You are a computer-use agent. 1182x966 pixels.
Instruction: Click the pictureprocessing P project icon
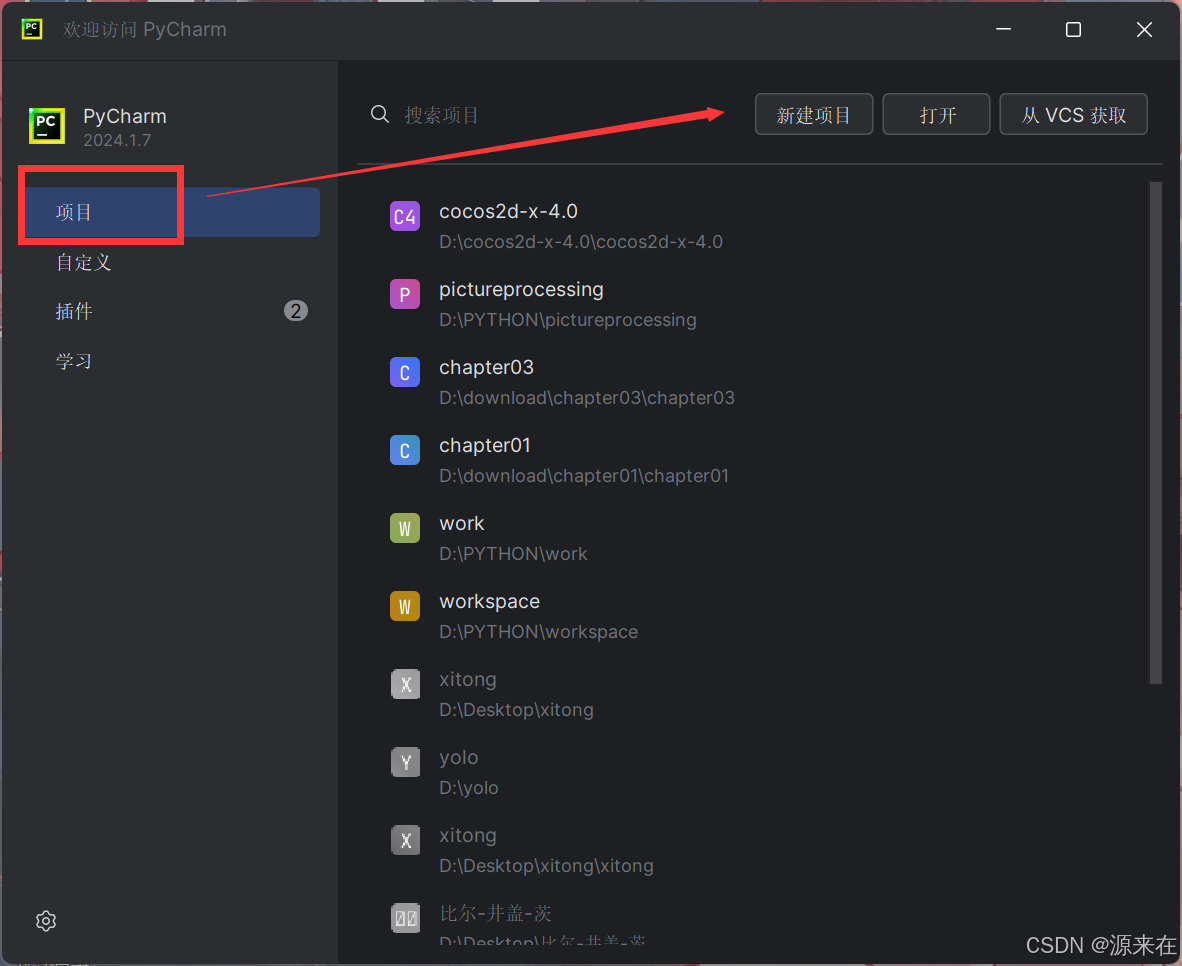click(405, 294)
